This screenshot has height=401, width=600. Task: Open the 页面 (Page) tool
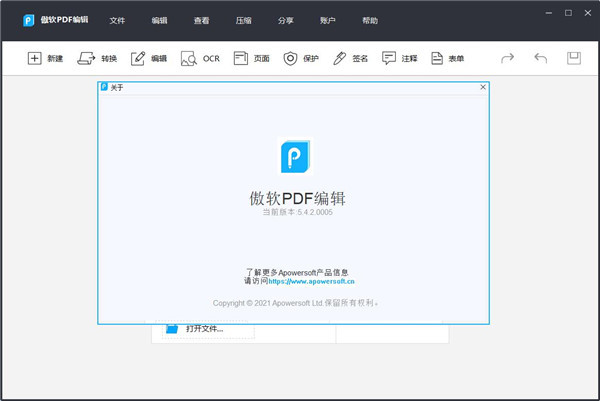(251, 59)
